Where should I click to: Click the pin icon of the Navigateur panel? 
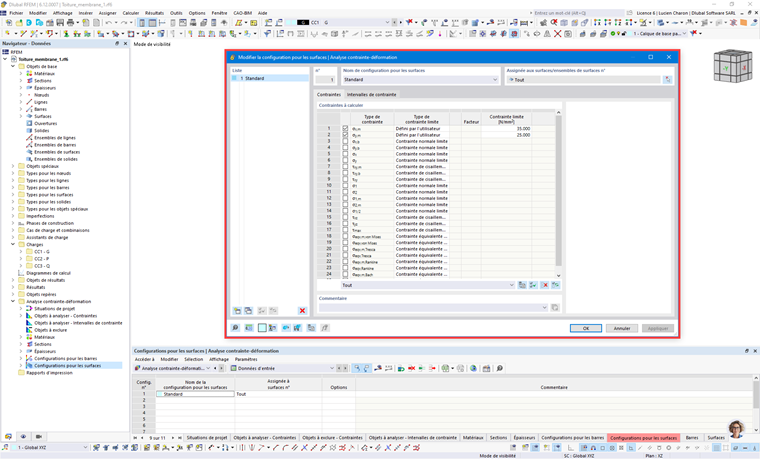coord(117,44)
